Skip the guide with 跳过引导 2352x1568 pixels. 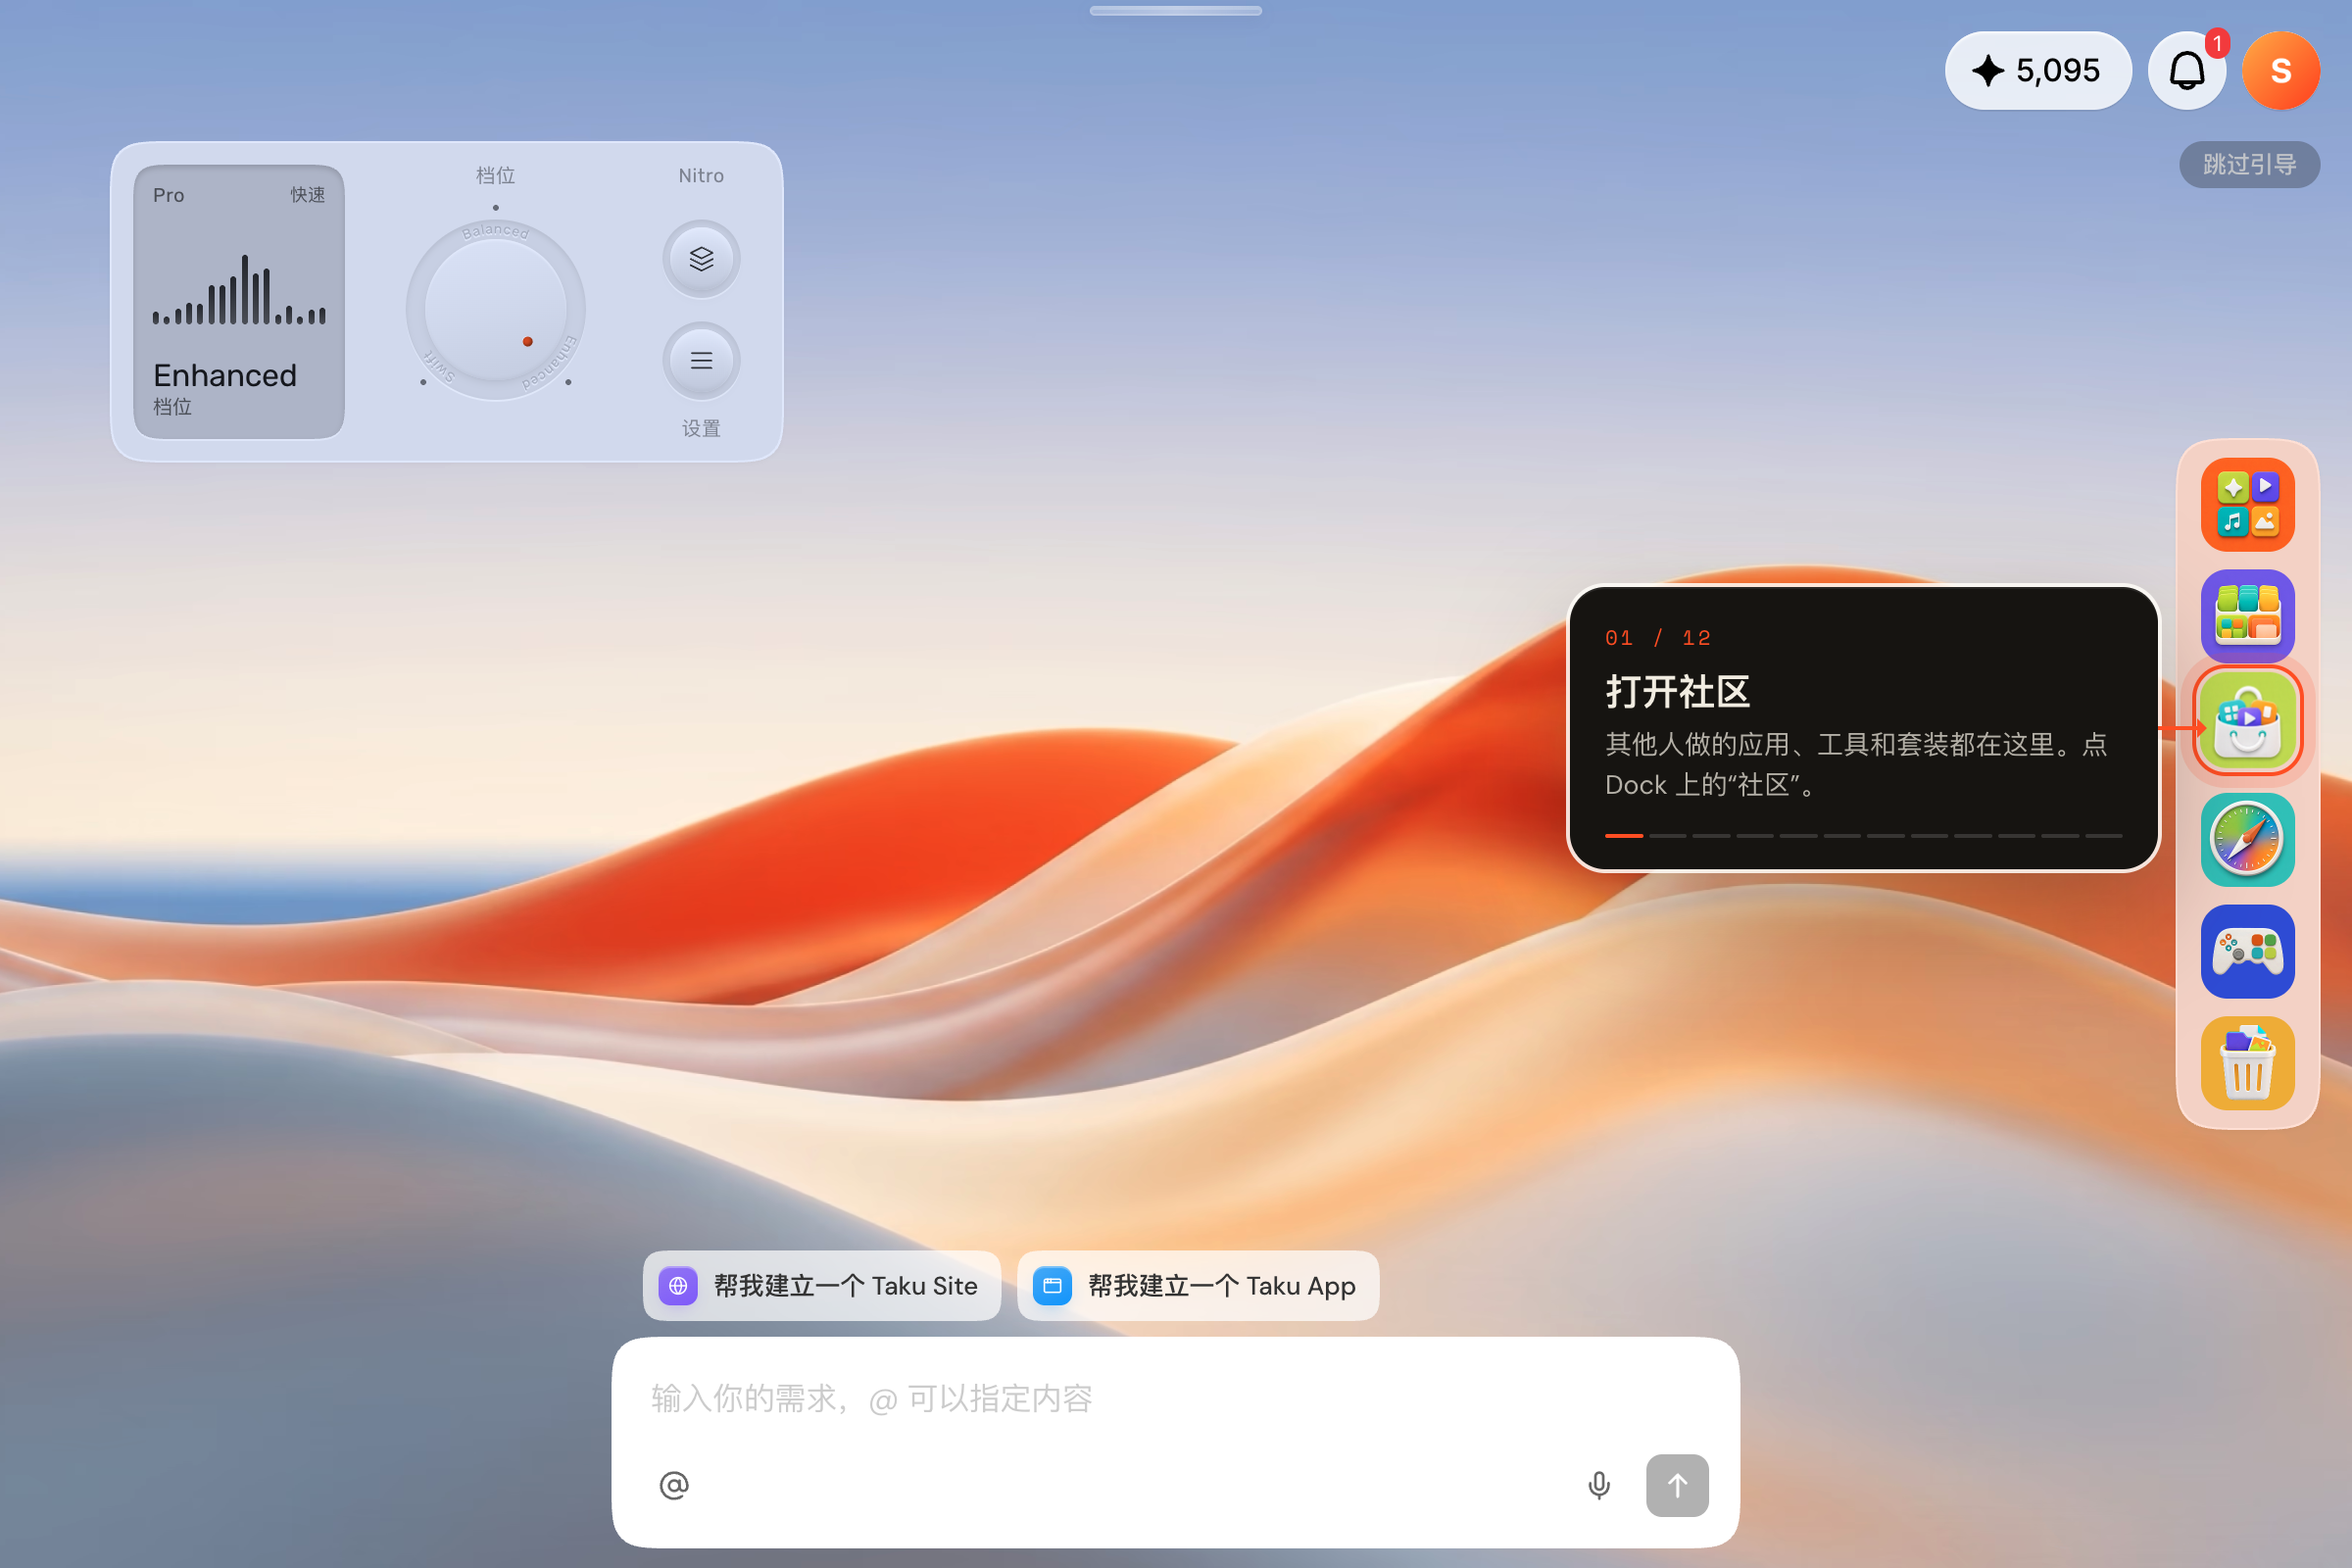pyautogui.click(x=2249, y=164)
